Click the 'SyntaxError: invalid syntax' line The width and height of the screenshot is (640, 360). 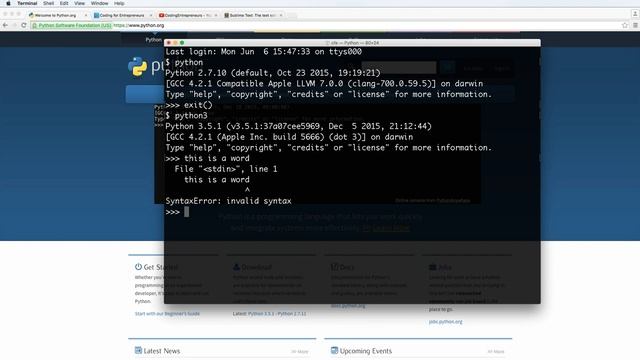pyautogui.click(x=229, y=201)
